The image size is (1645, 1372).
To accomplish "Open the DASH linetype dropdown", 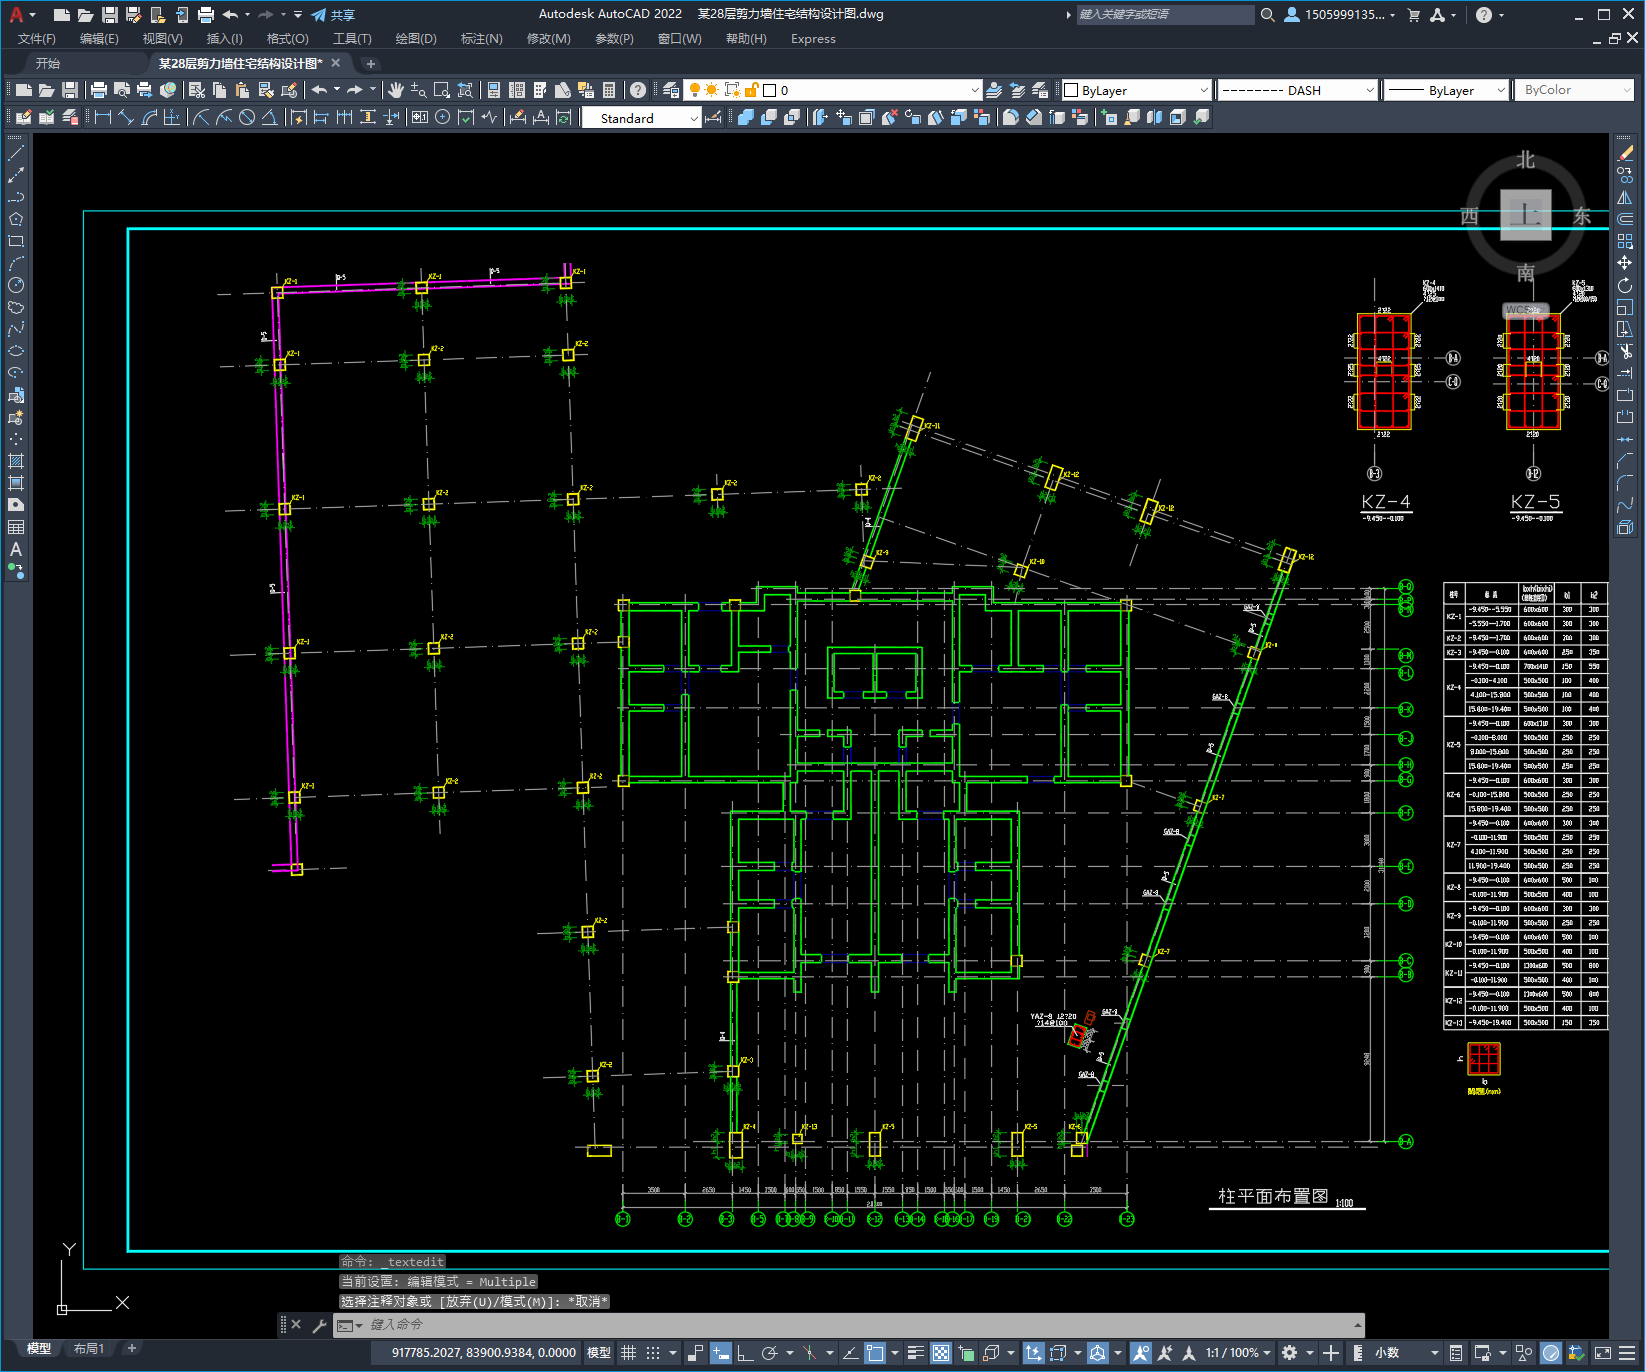I will tap(1298, 90).
